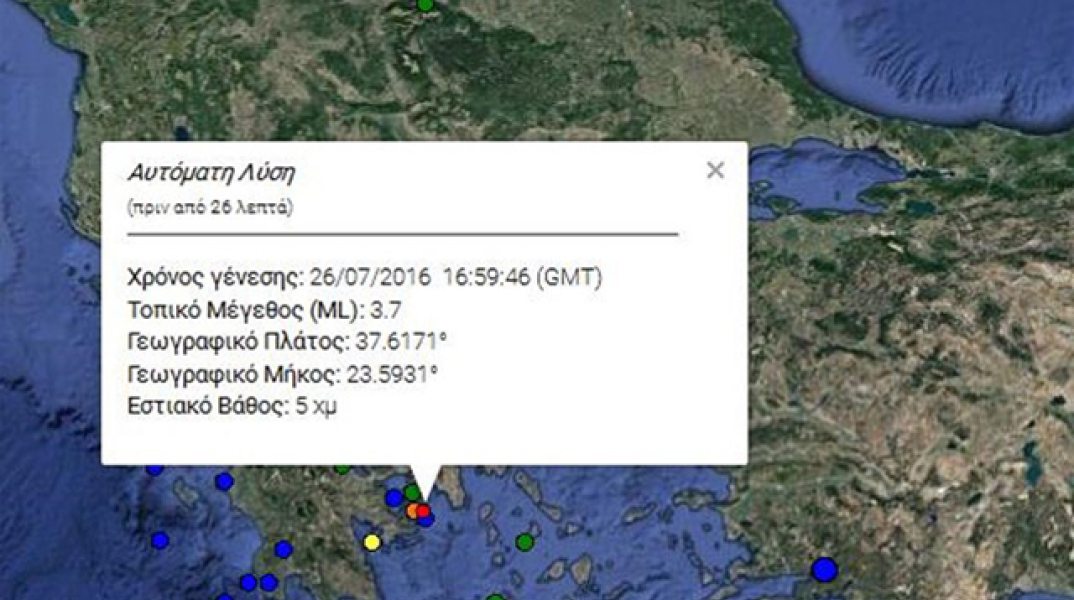Screen dimensions: 1074x600
Task: Click the 'Τοπικό Μέγεθος (ML): 3.7' line
Action: (x=264, y=310)
